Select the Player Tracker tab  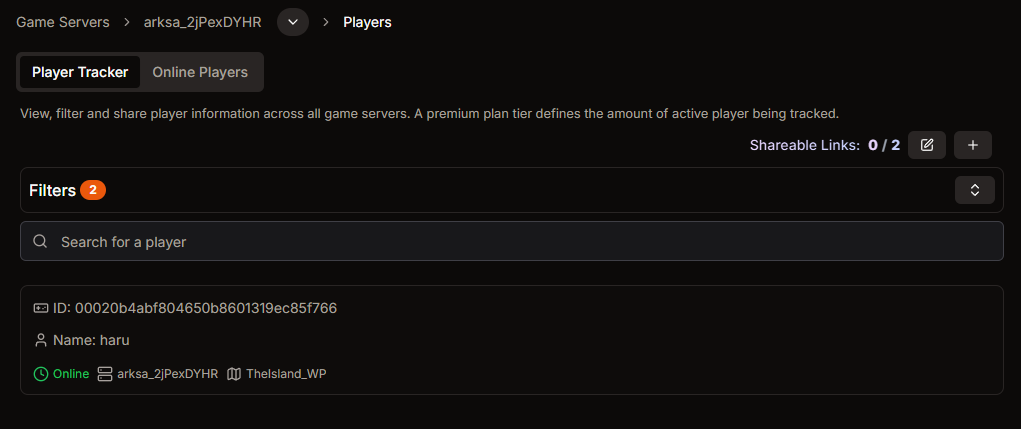(x=80, y=72)
